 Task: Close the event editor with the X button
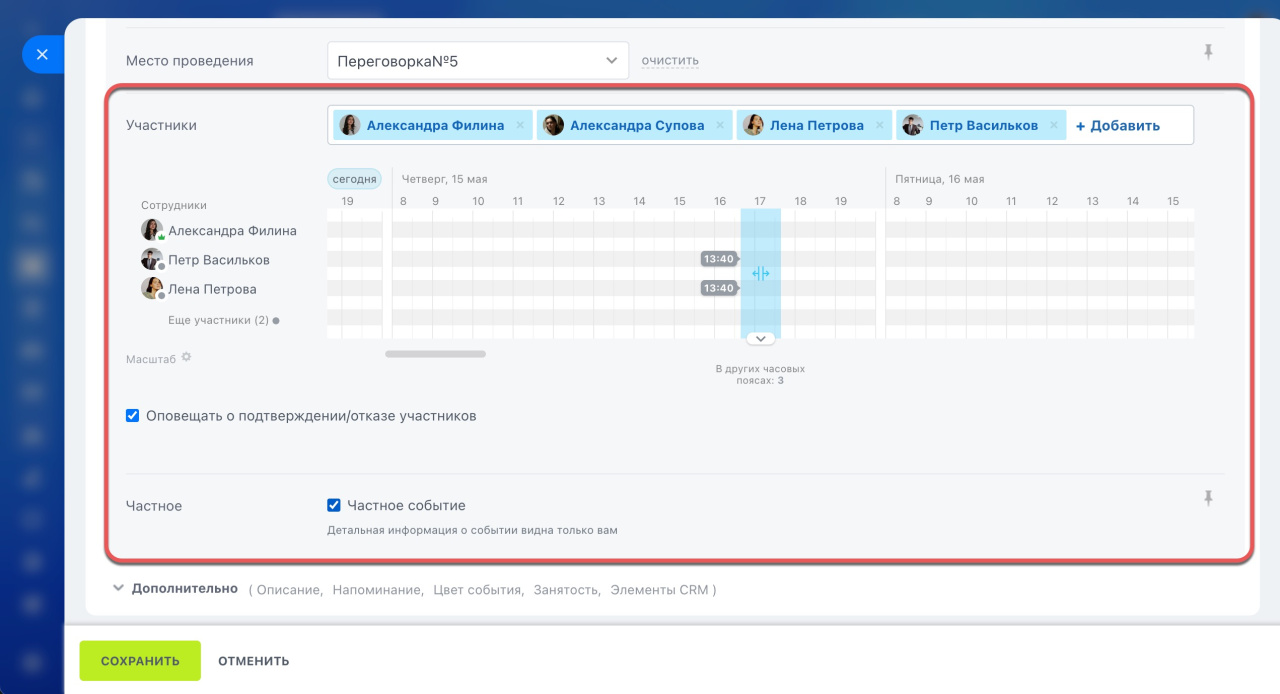42,55
